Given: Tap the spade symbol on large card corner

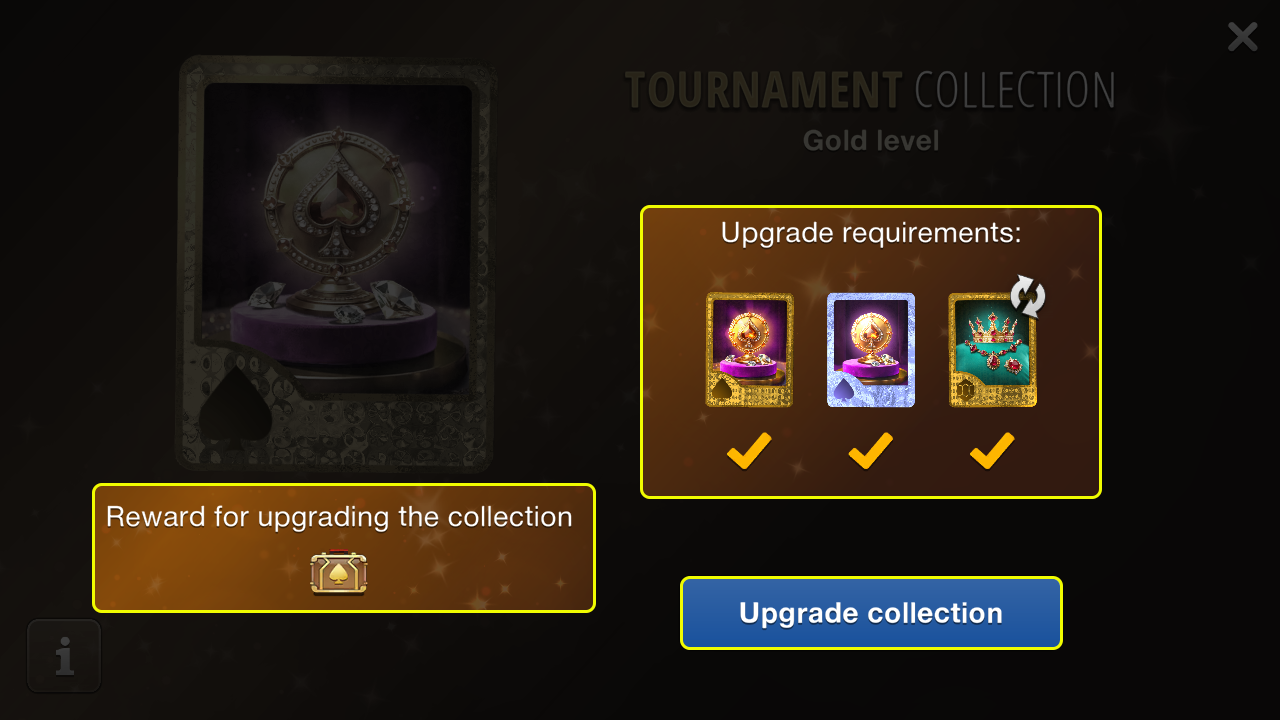Looking at the screenshot, I should [x=236, y=404].
